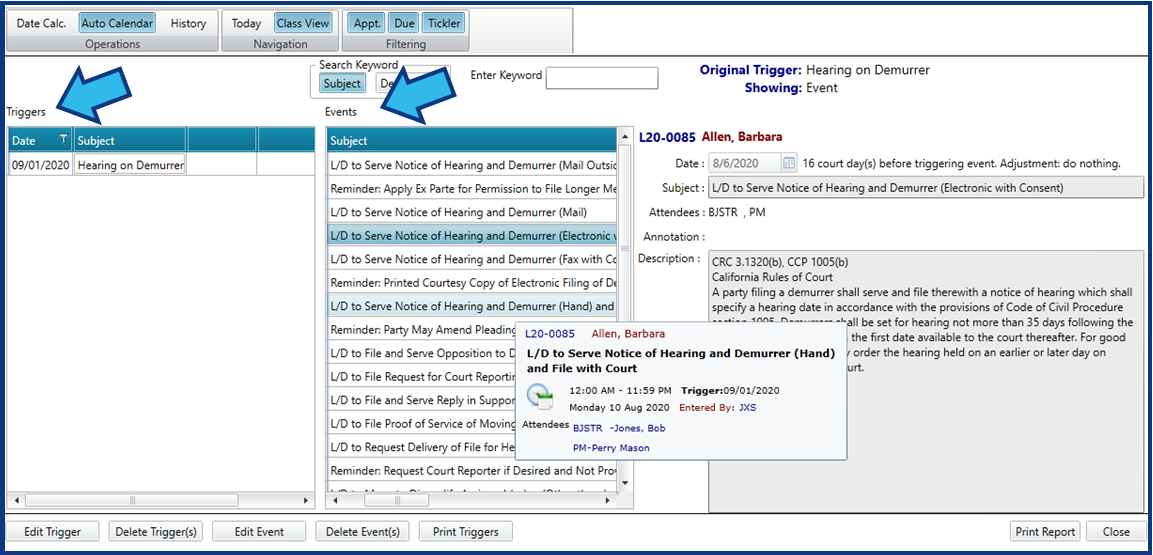Open History operation
This screenshot has width=1153, height=555.
pos(188,24)
